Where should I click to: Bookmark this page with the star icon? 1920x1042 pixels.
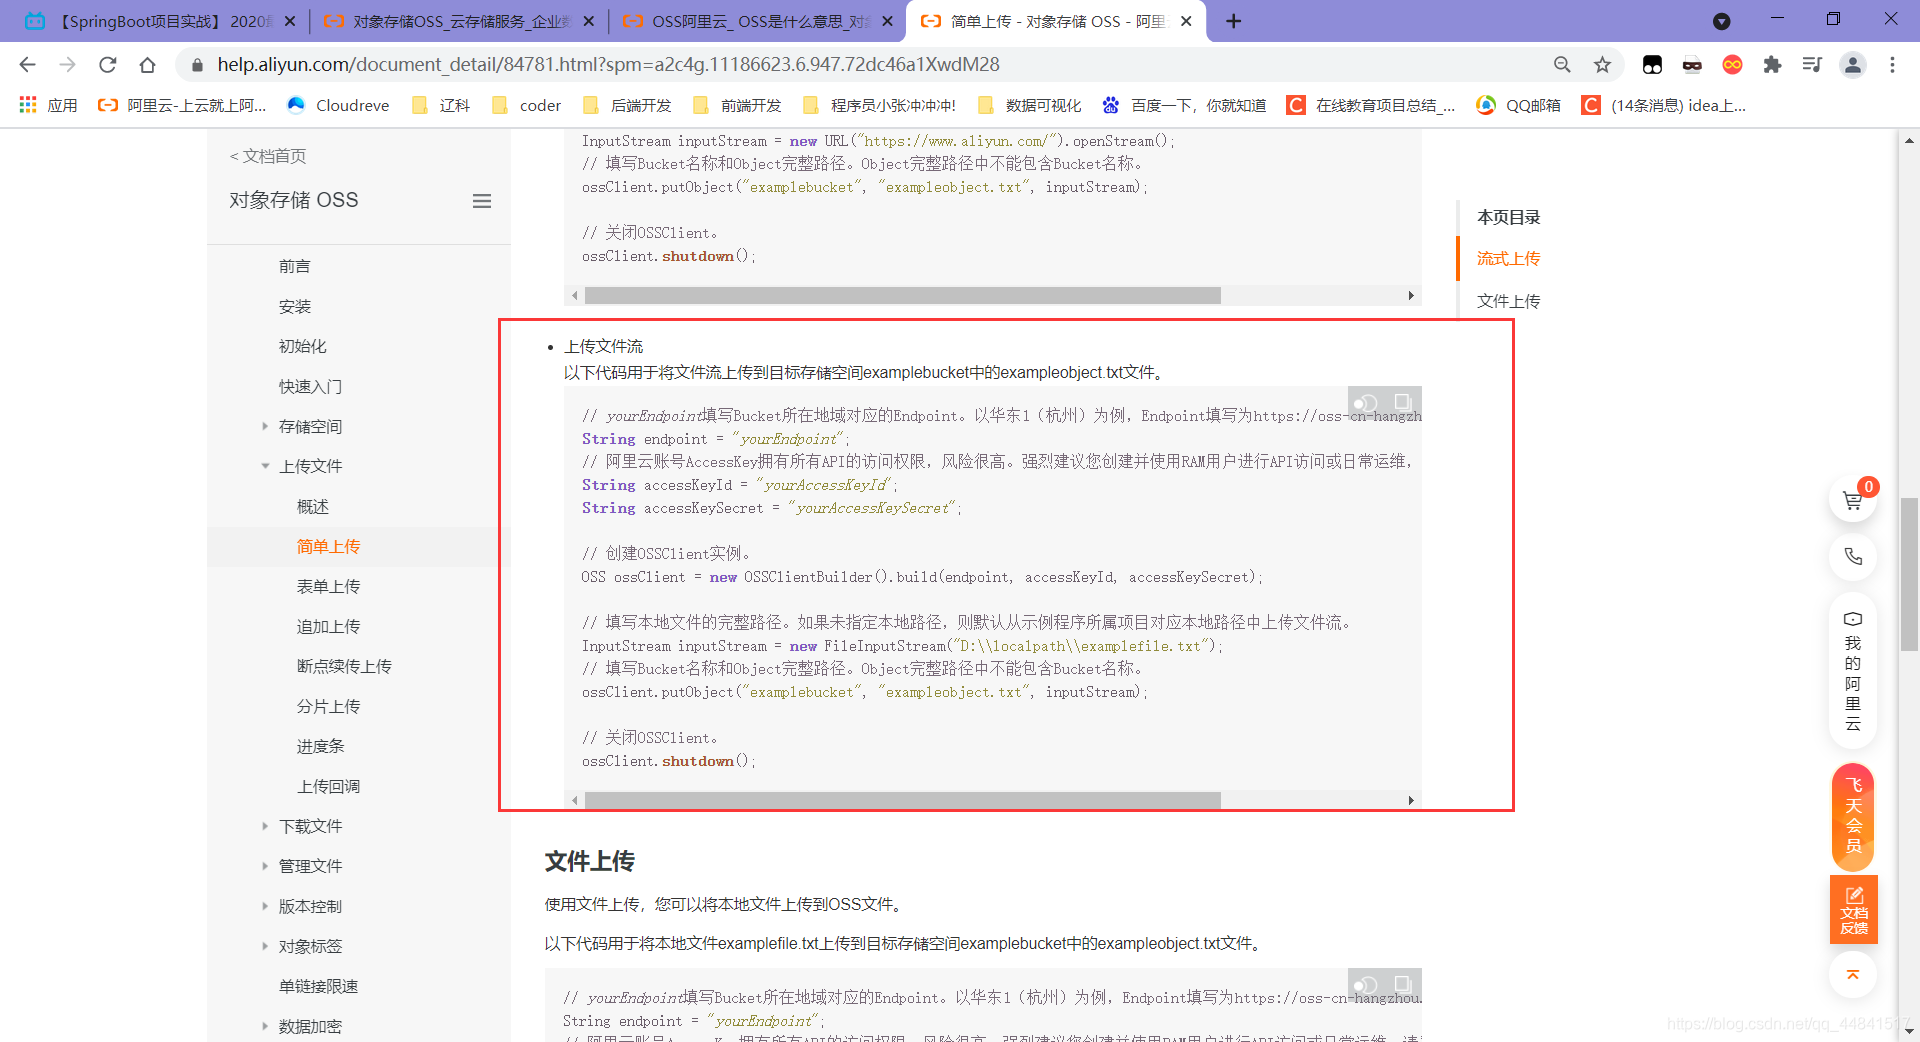point(1602,65)
